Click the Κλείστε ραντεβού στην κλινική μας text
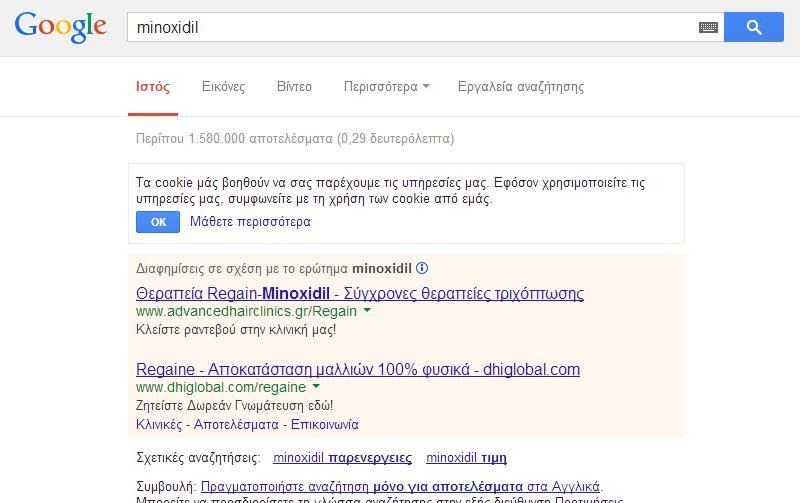 coord(236,330)
